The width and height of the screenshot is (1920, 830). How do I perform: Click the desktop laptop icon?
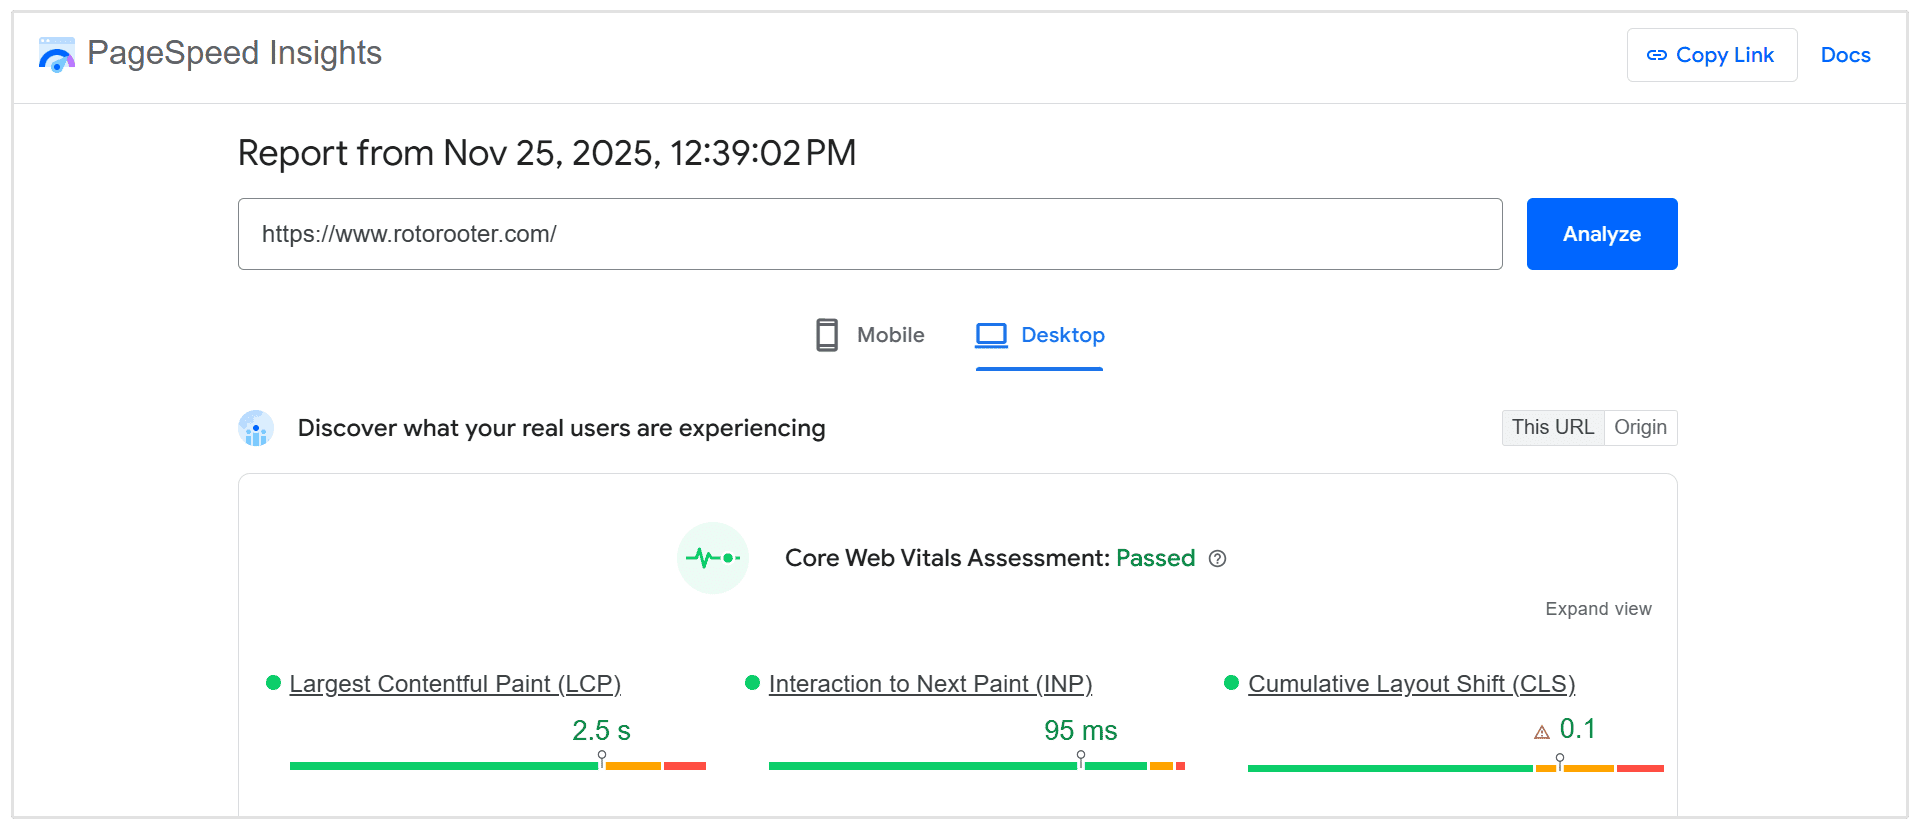(991, 335)
